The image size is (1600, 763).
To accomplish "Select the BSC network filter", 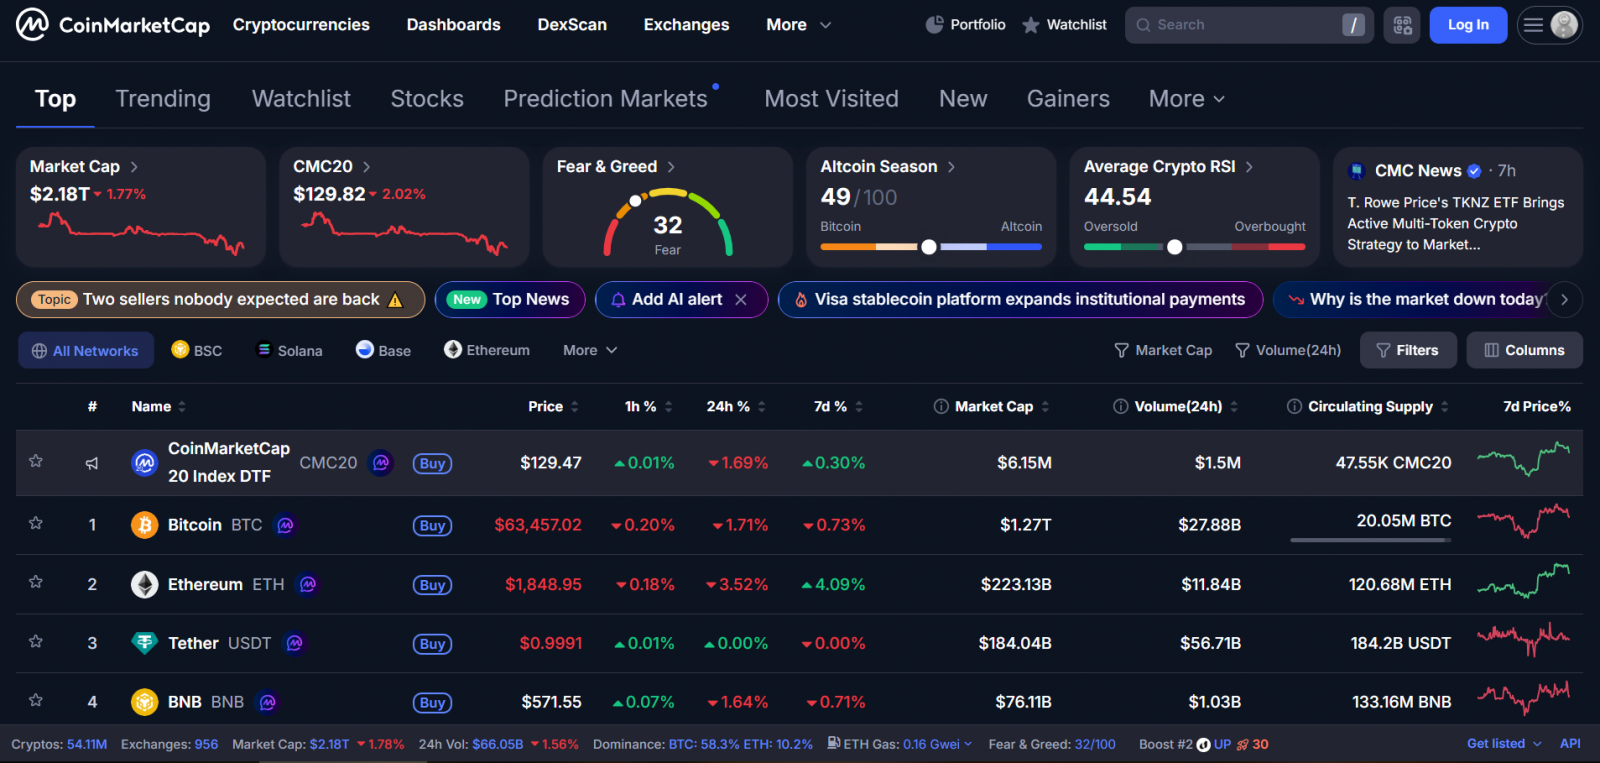I will (197, 350).
